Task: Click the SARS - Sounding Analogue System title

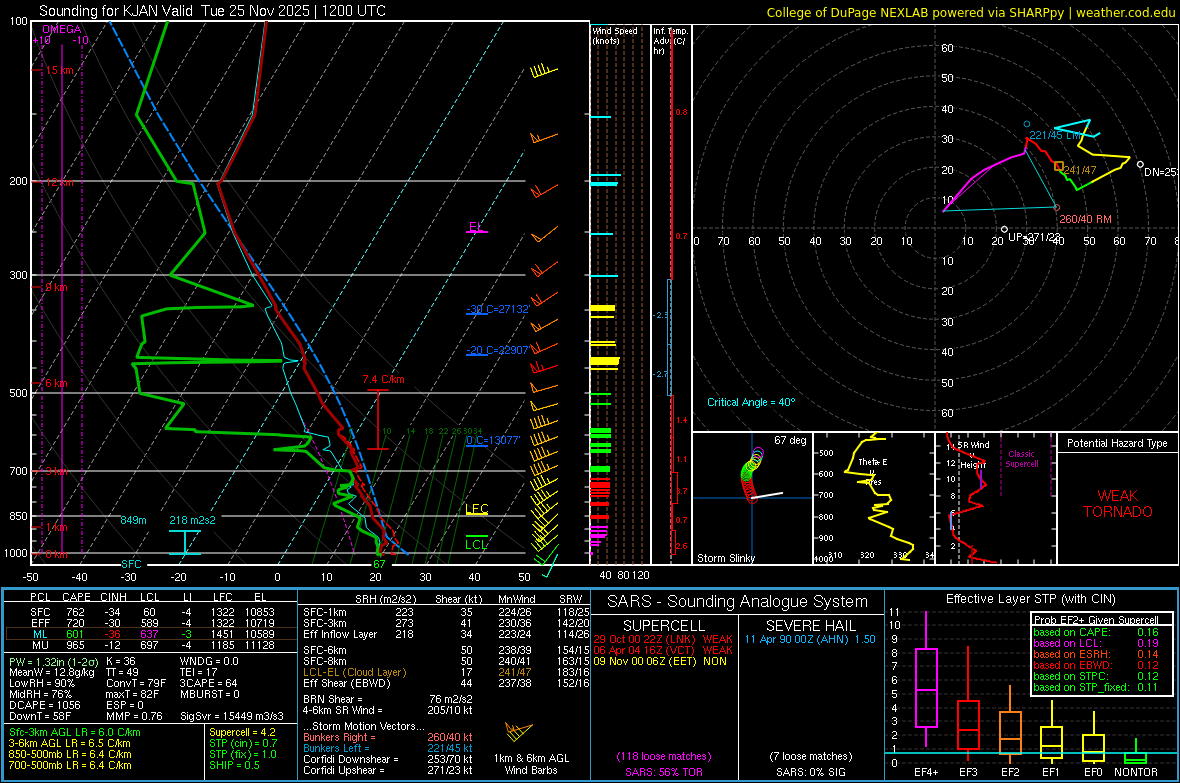Action: point(738,601)
